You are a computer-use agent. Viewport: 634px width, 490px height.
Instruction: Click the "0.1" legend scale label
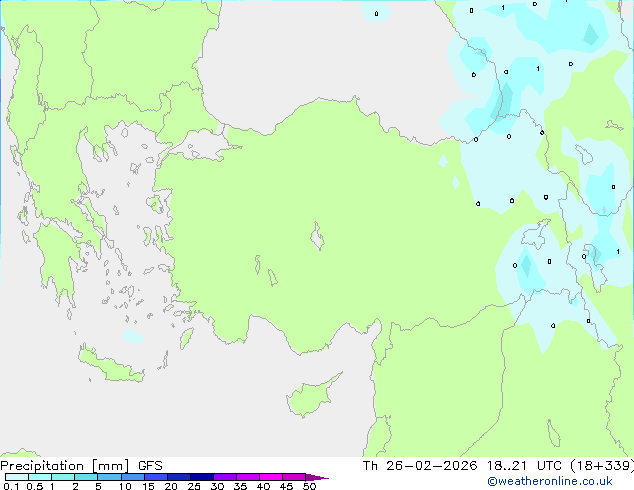[x=11, y=486]
